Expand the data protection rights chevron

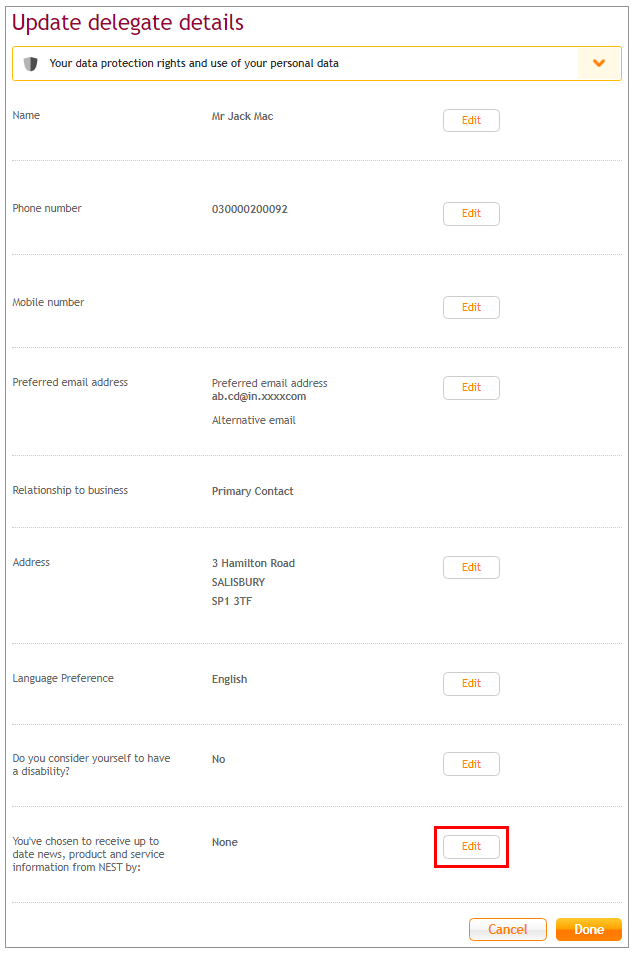click(599, 63)
